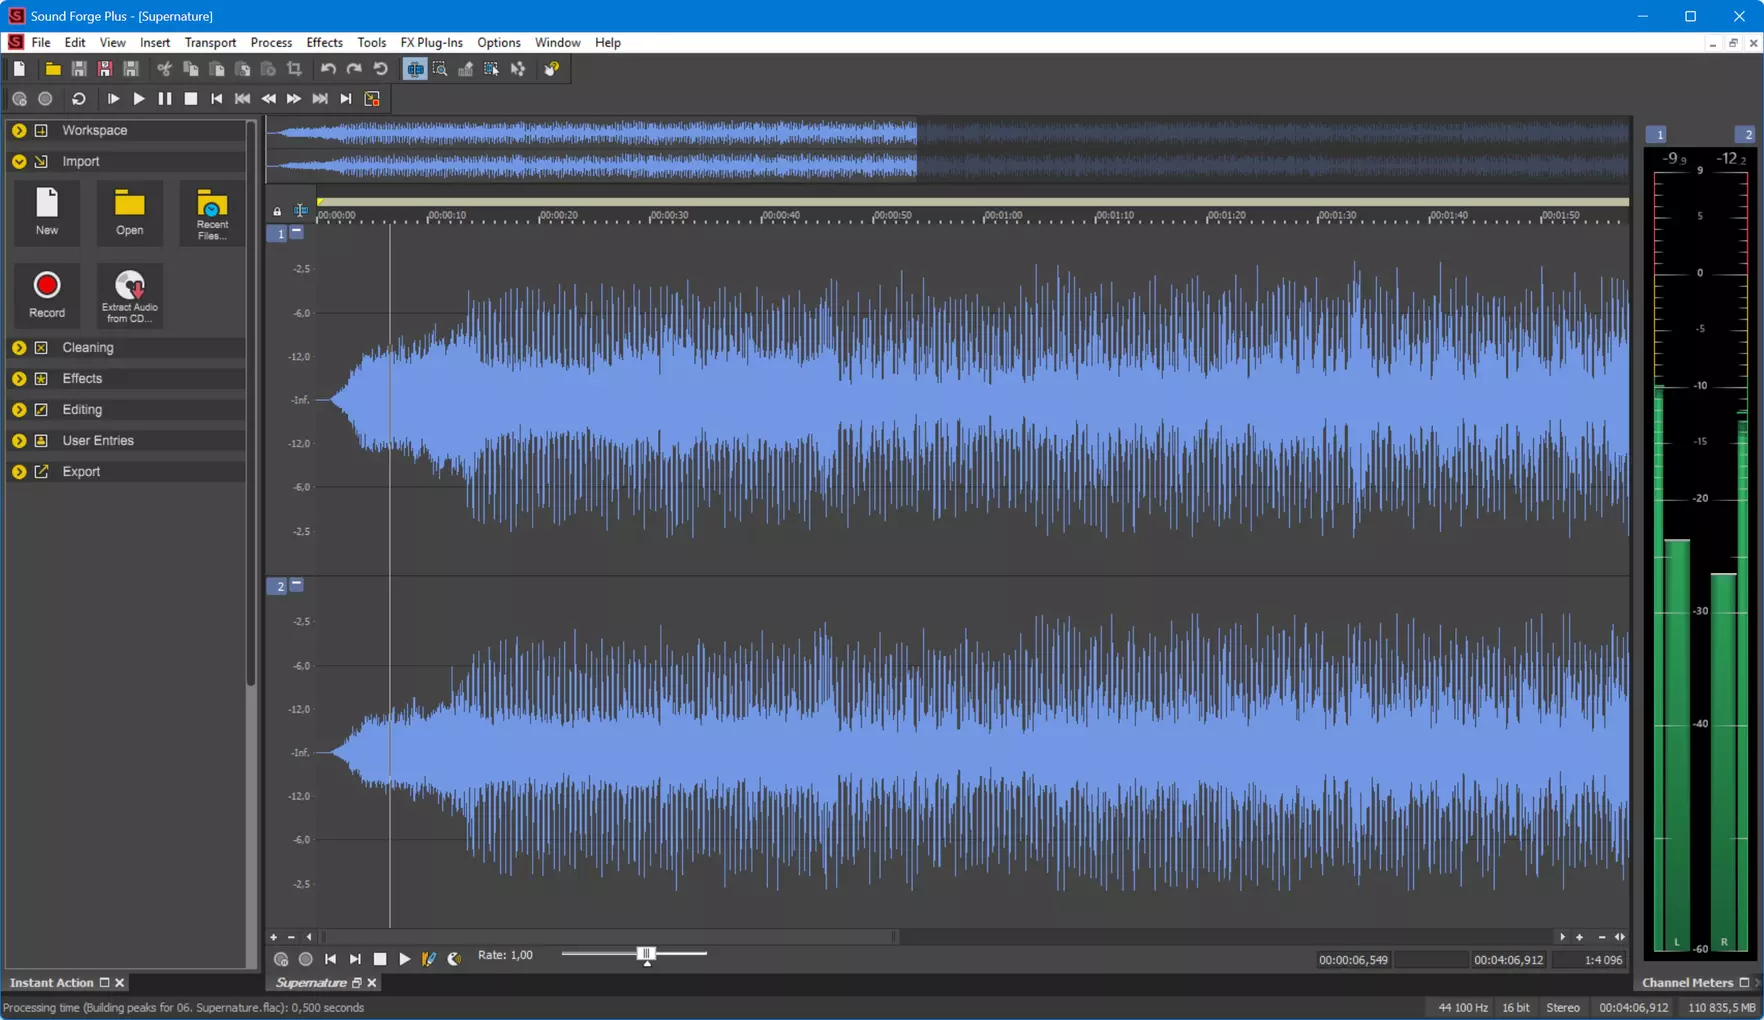This screenshot has height=1020, width=1764.
Task: Copy with the toolbar copy icon
Action: point(190,69)
